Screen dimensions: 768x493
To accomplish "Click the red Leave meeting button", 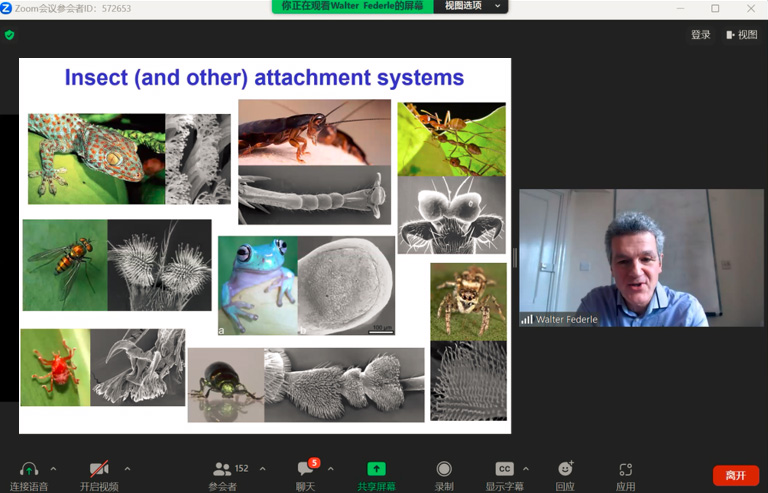I will click(736, 475).
